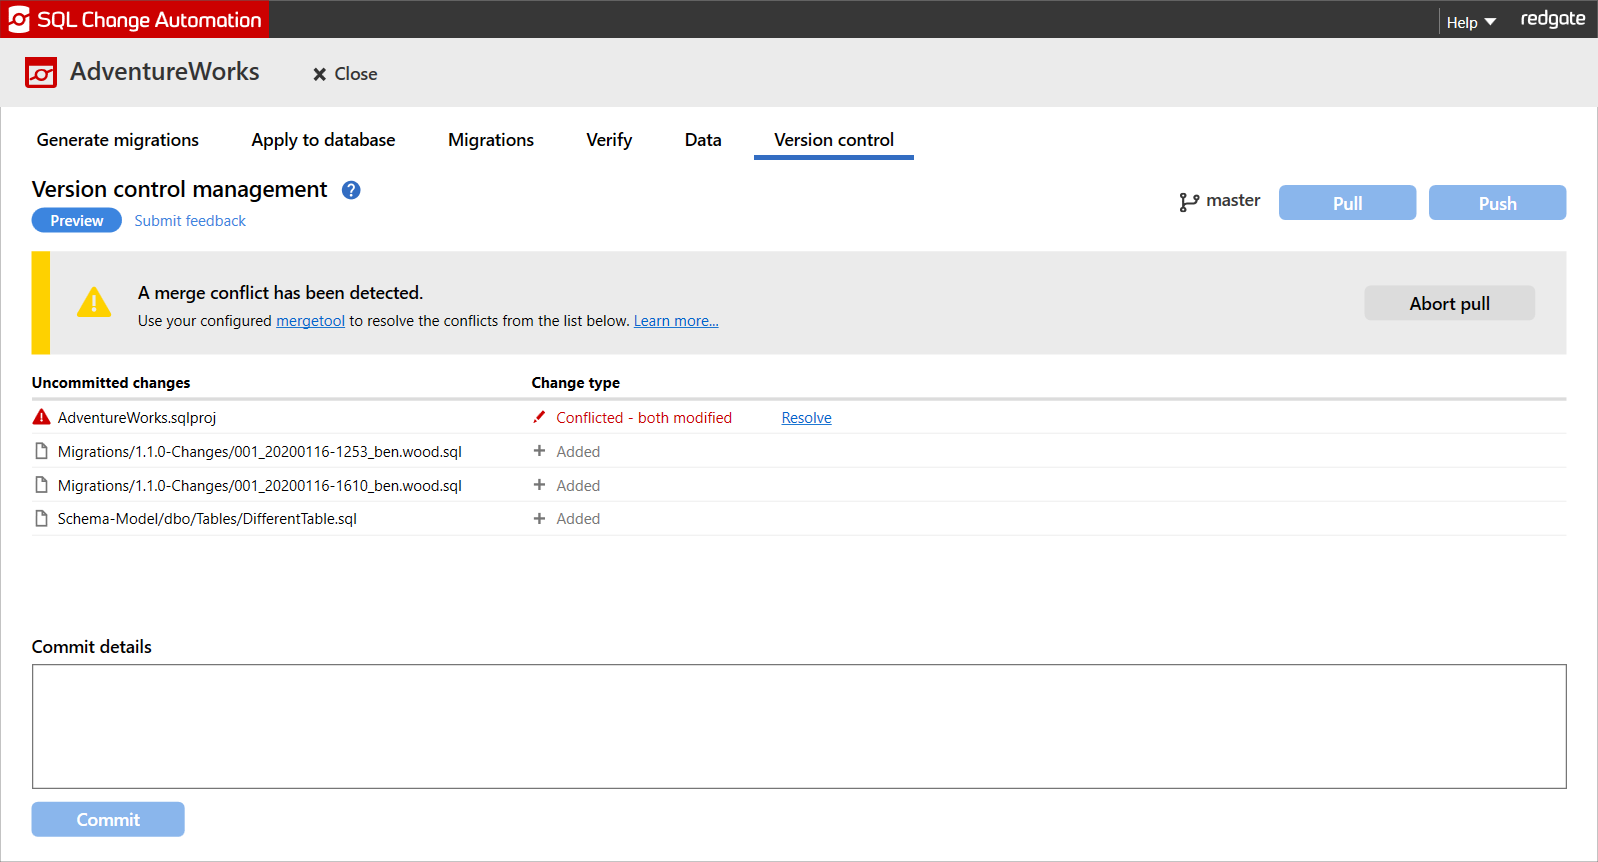Click the file icon for 1253_ben.wood.sql migration
The height and width of the screenshot is (862, 1598).
(41, 452)
